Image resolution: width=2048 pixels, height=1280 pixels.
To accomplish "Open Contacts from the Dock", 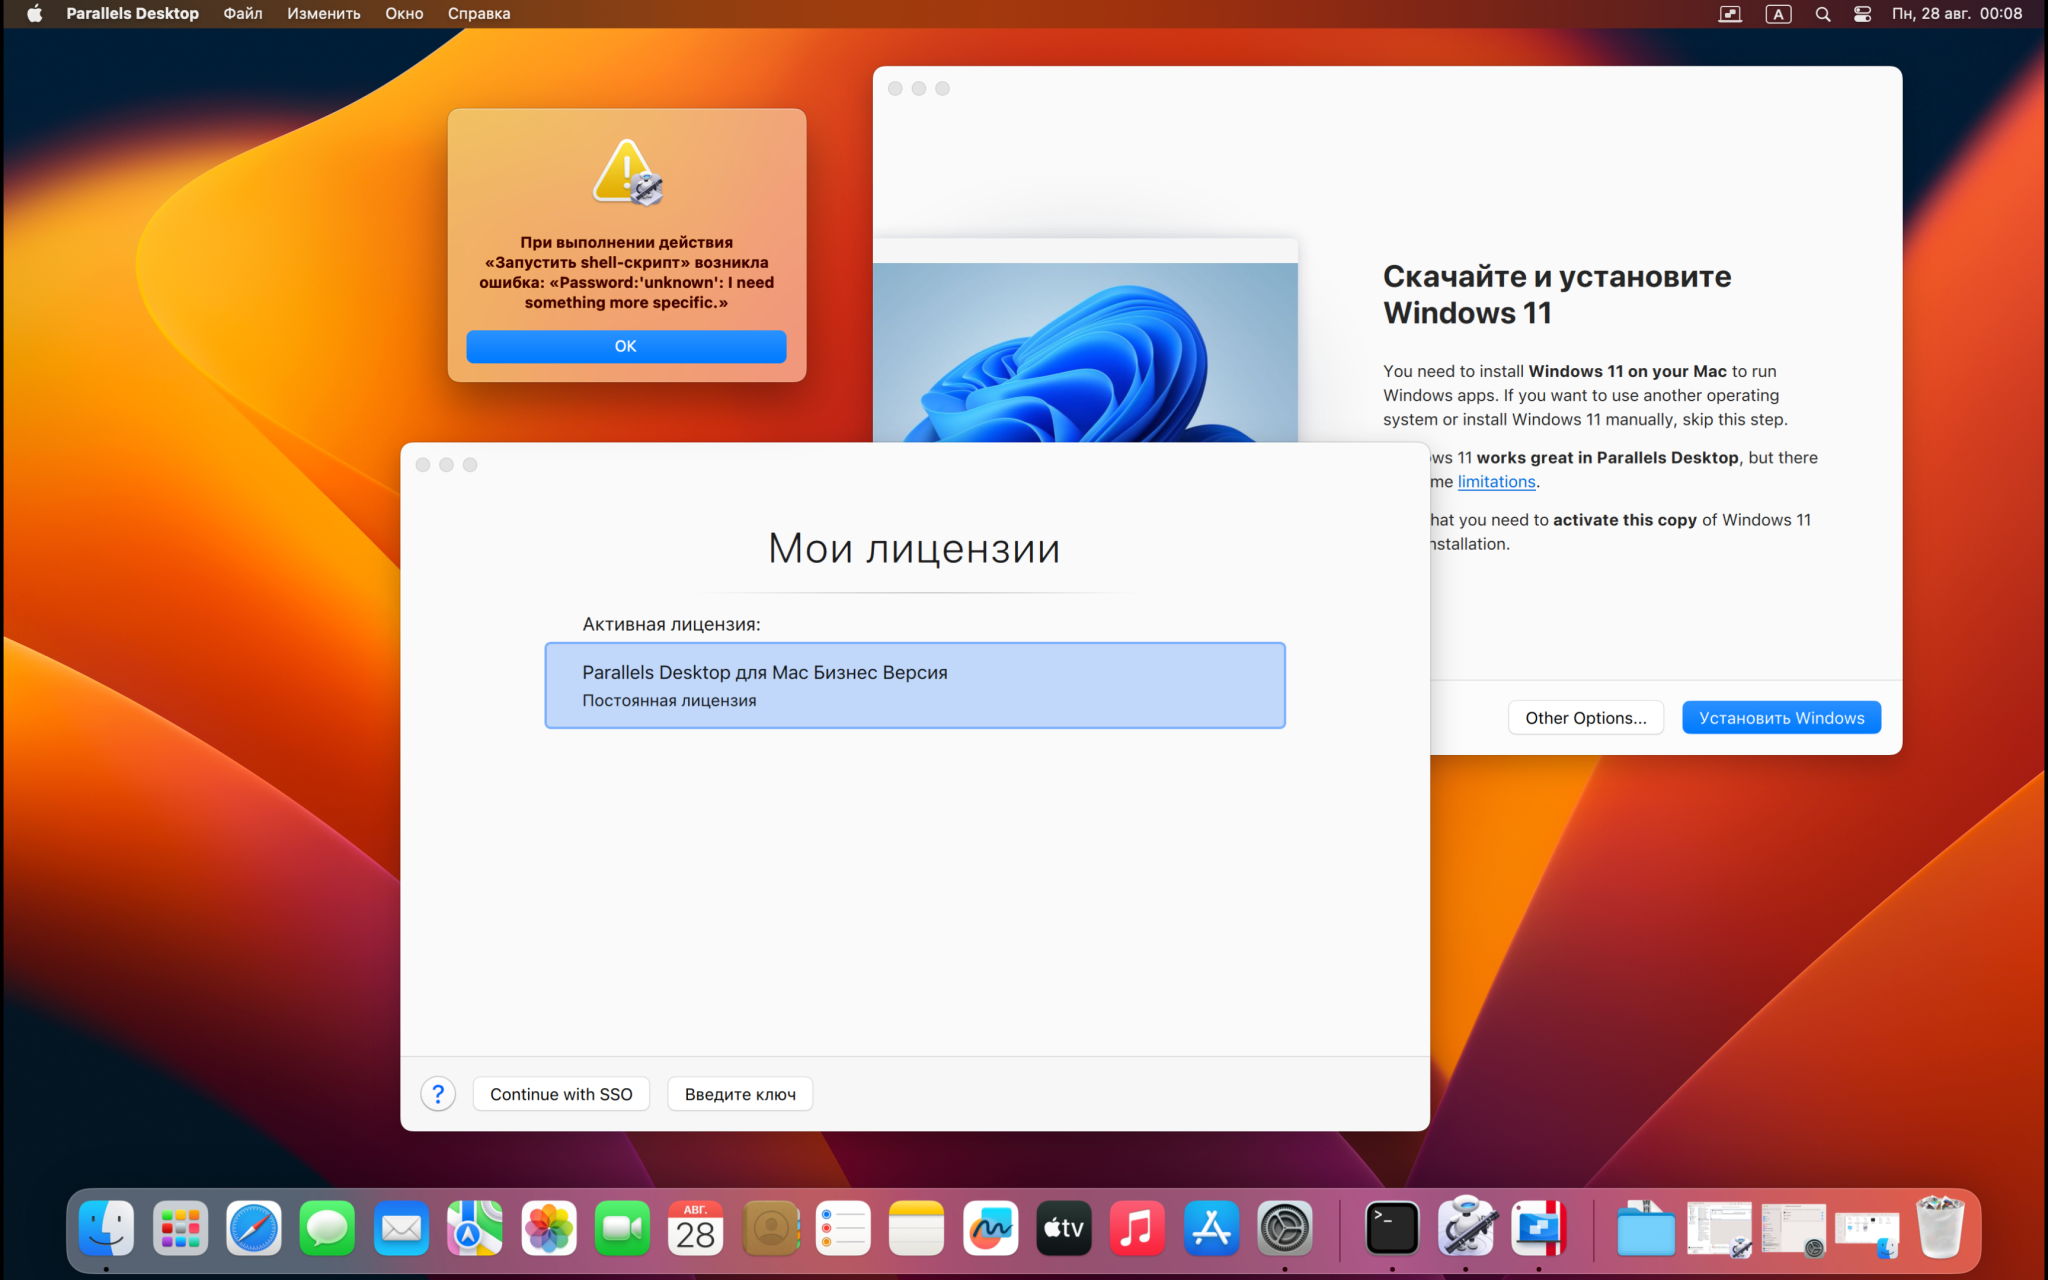I will [770, 1228].
